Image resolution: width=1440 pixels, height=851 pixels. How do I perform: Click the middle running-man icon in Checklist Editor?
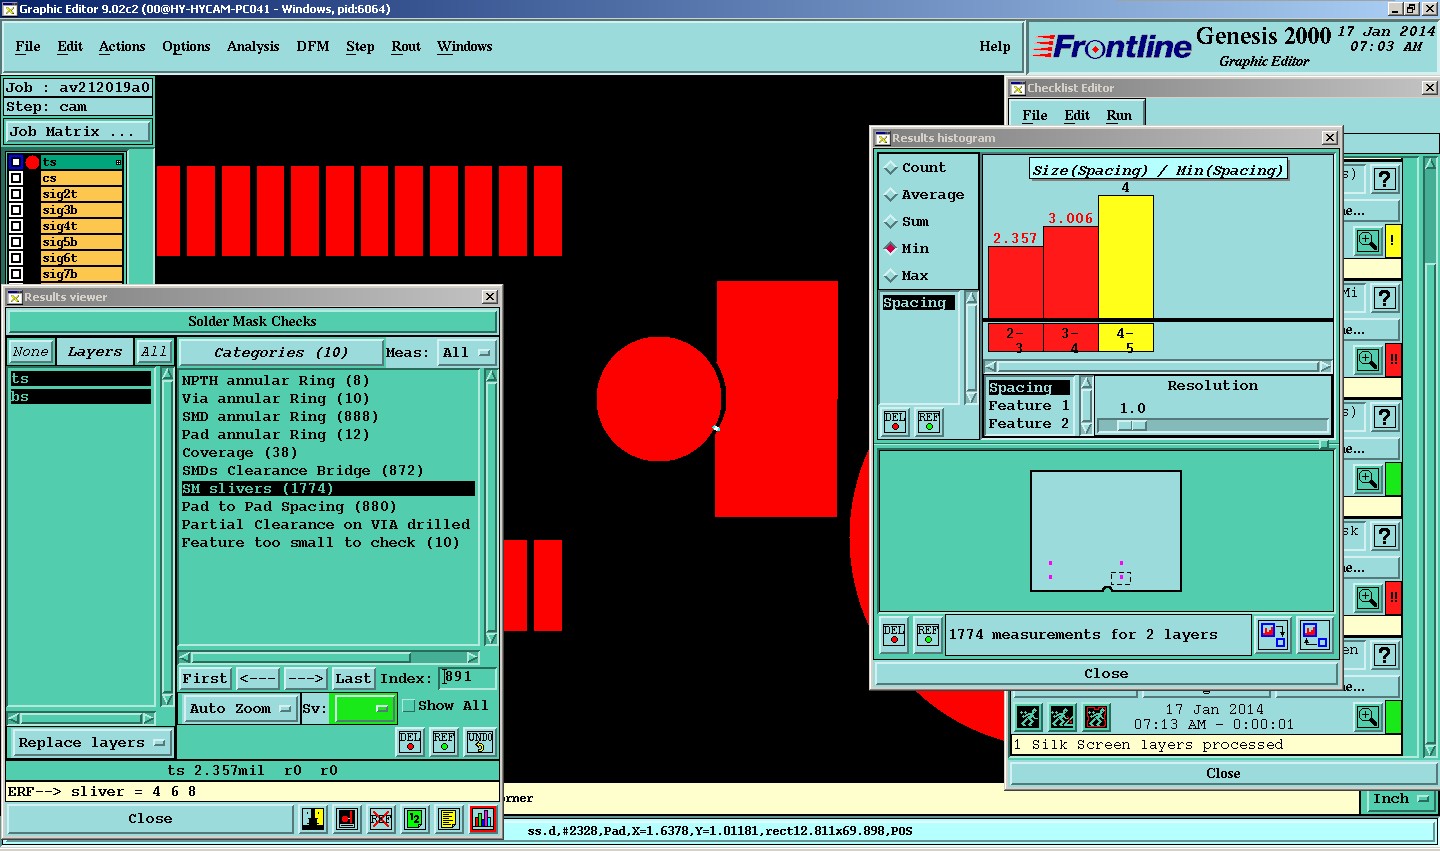pyautogui.click(x=1062, y=717)
